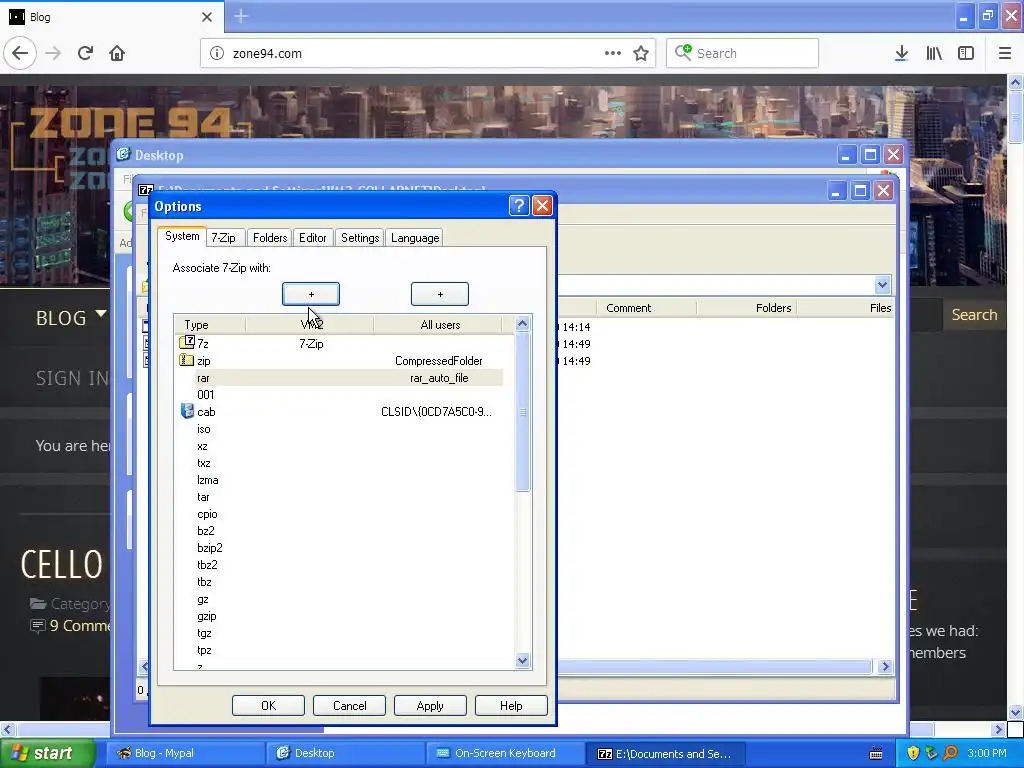Screen dimensions: 1024x768
Task: Switch to Blog - Mypal taskbar item
Action: [x=184, y=753]
